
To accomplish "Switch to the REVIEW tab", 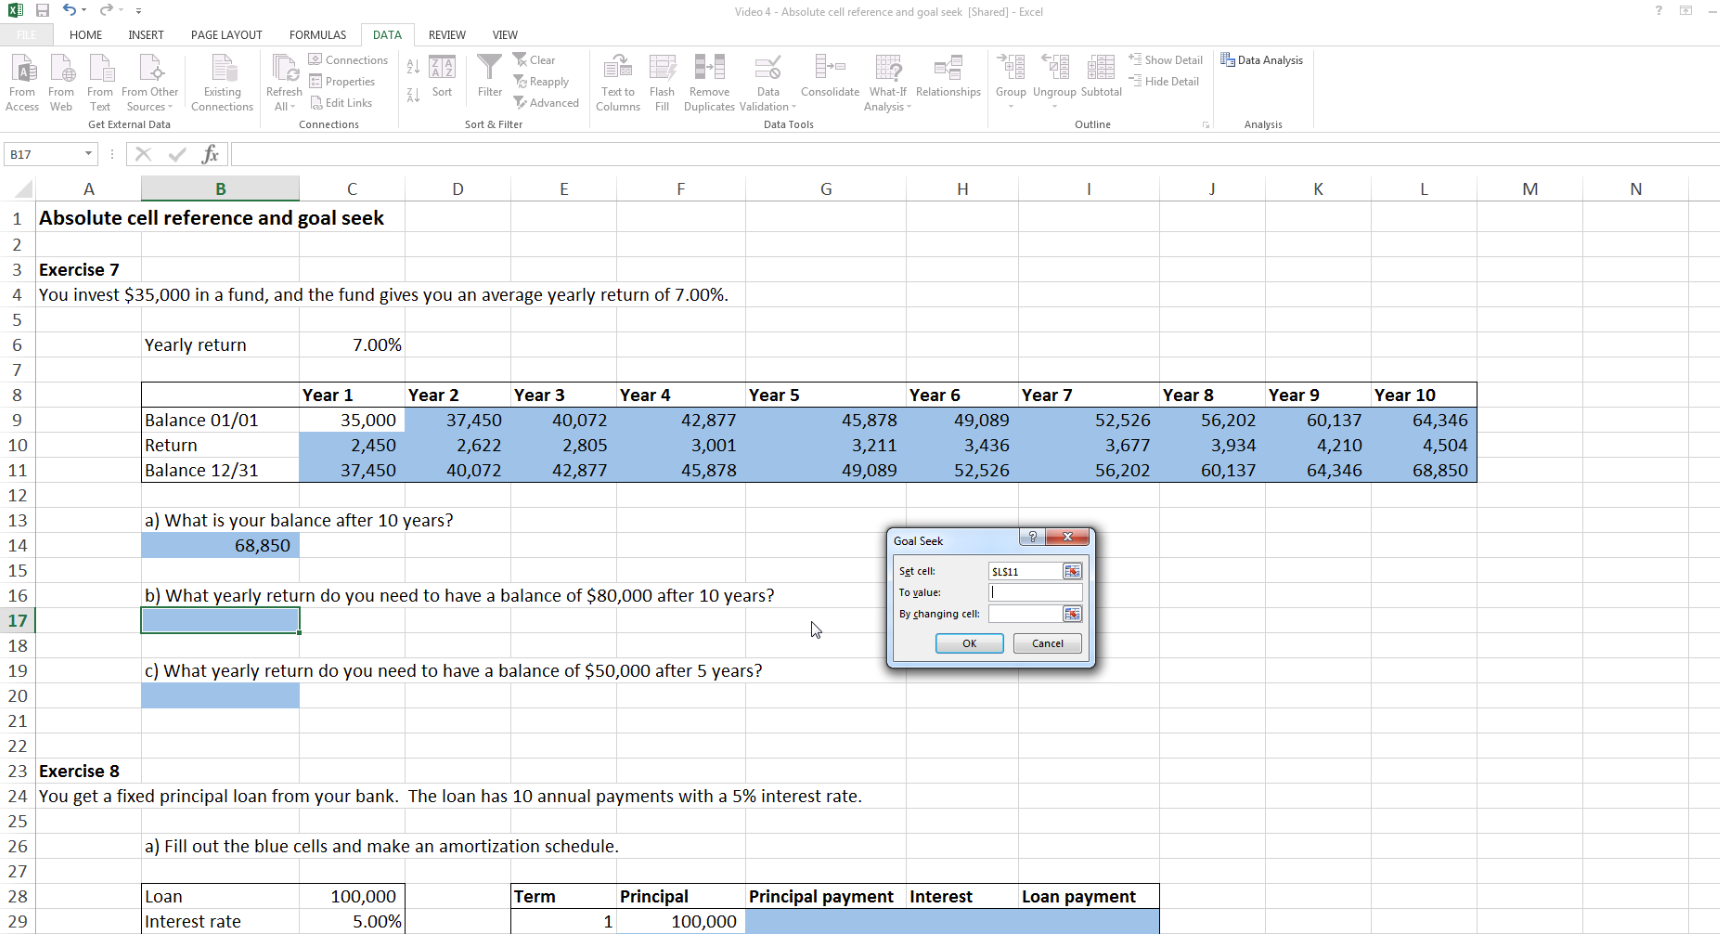I will click(447, 35).
